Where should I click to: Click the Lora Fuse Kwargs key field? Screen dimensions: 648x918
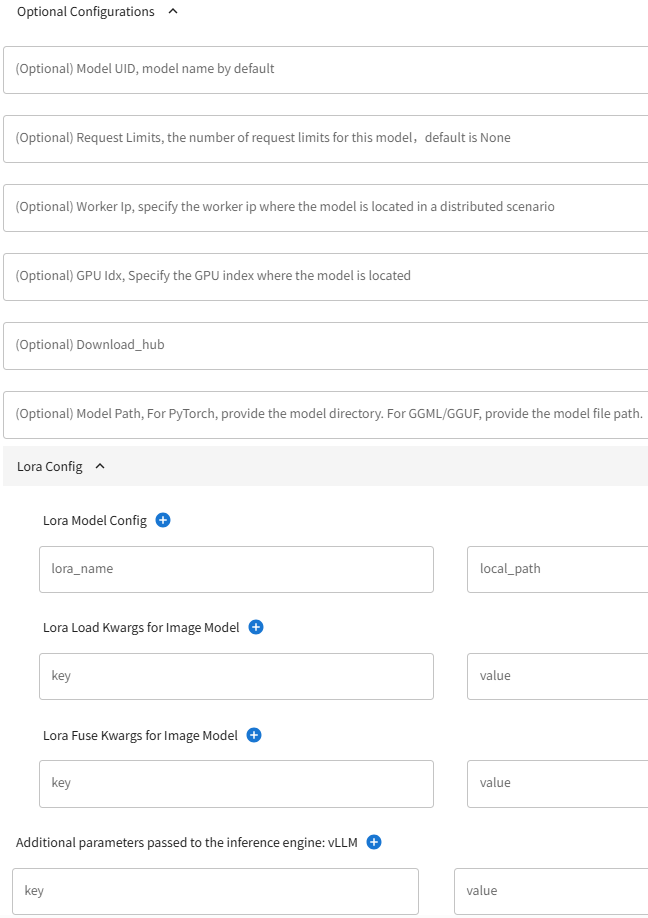point(236,784)
